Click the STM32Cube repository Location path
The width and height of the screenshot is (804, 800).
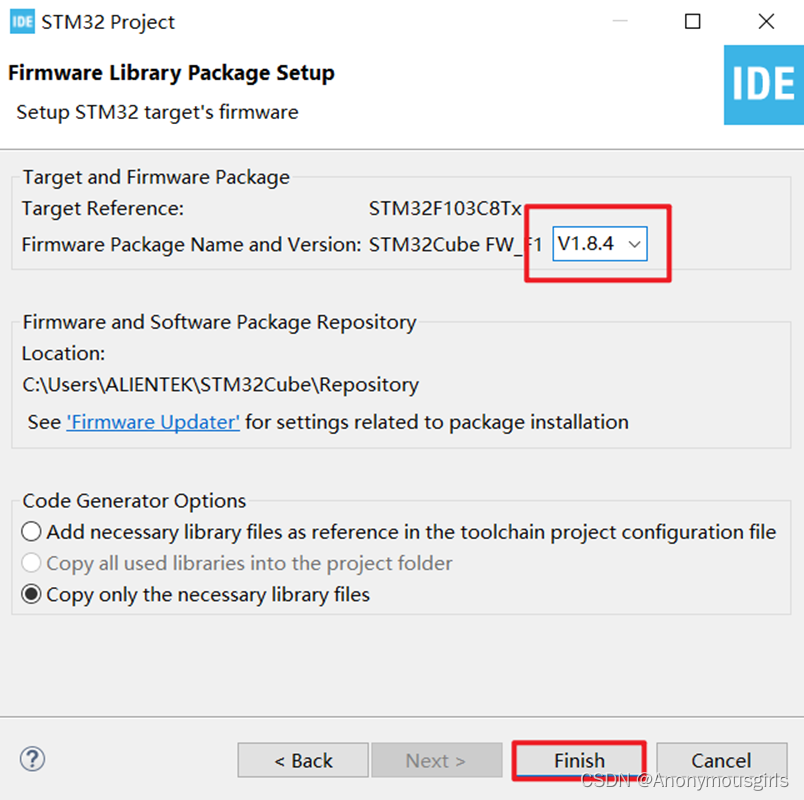point(218,384)
